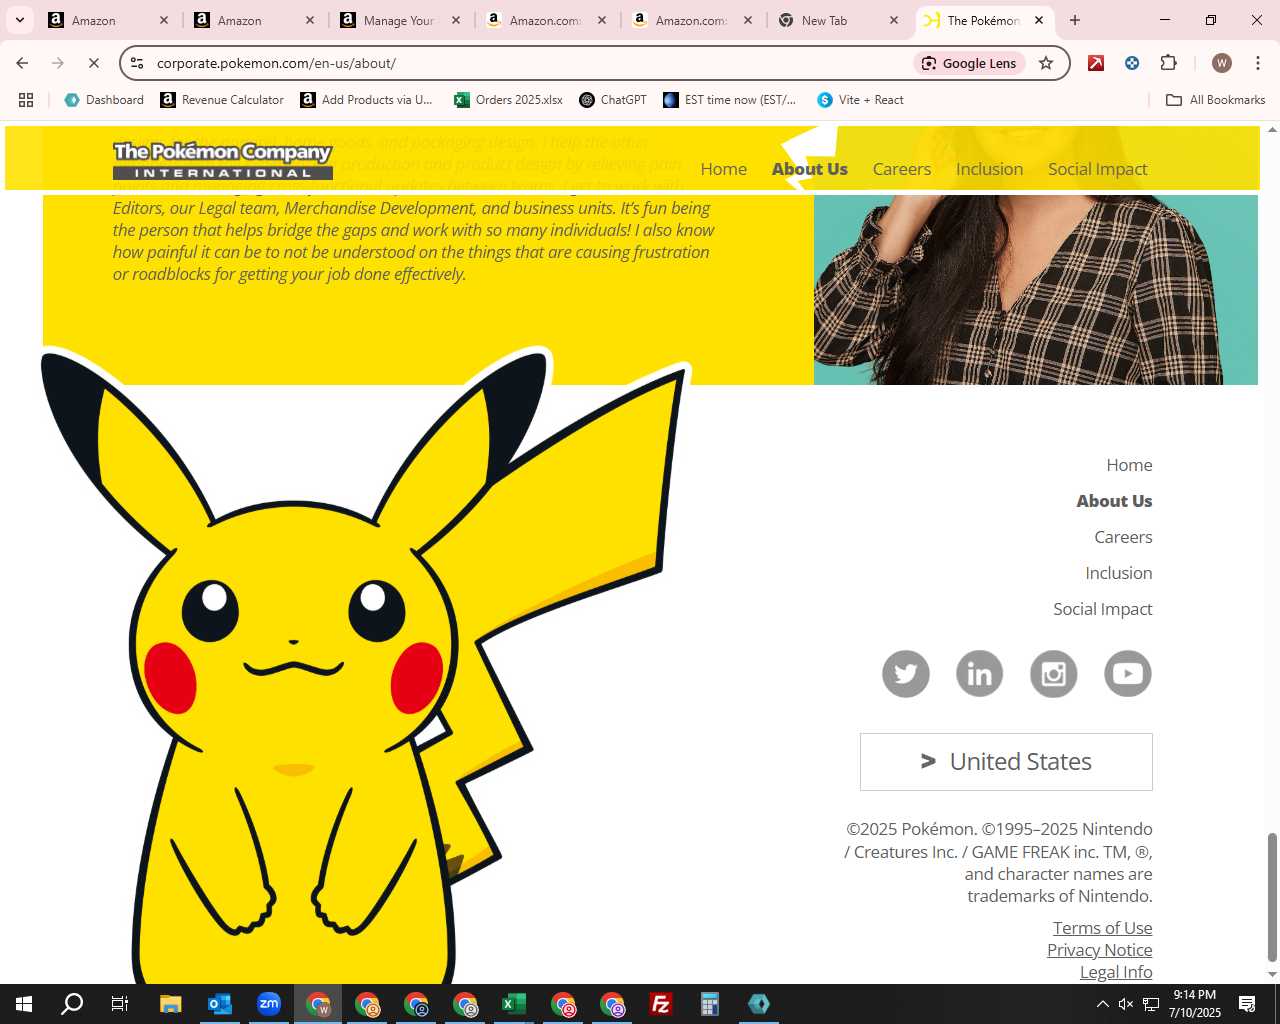Open the Windows Start menu
1280x1024 pixels.
pyautogui.click(x=24, y=1004)
